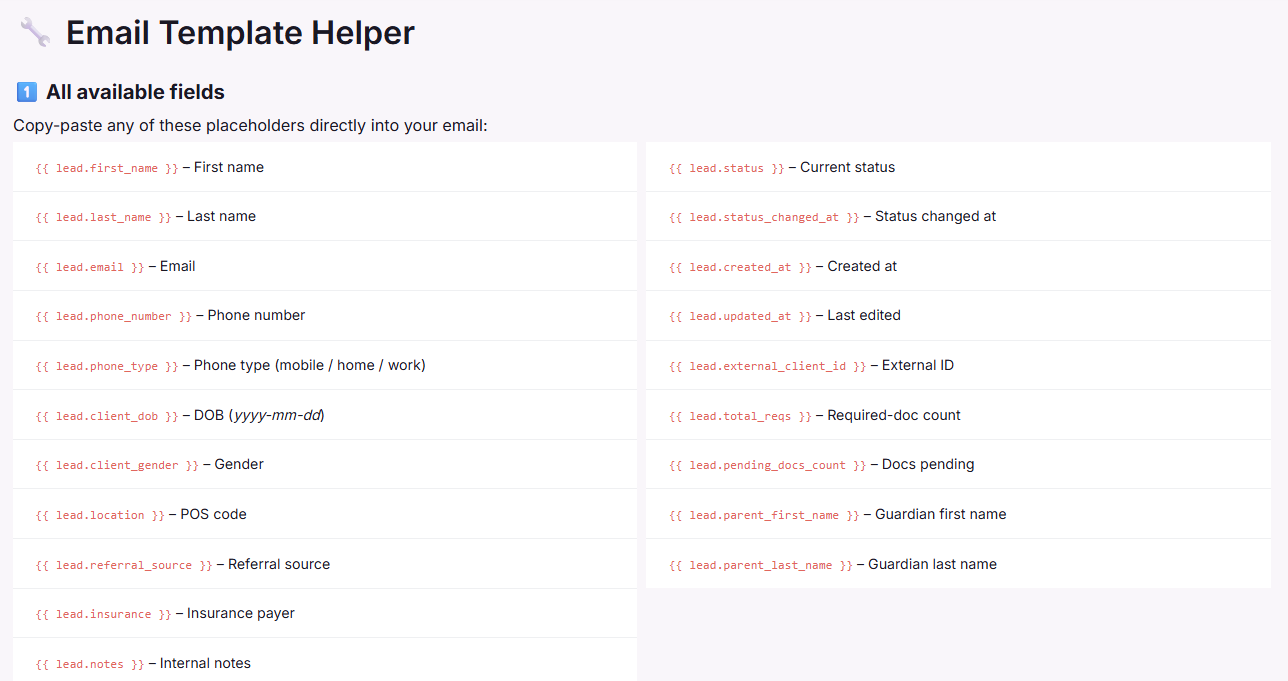1288x681 pixels.
Task: Select the lead.pending_docs_count placeholder
Action: [767, 465]
